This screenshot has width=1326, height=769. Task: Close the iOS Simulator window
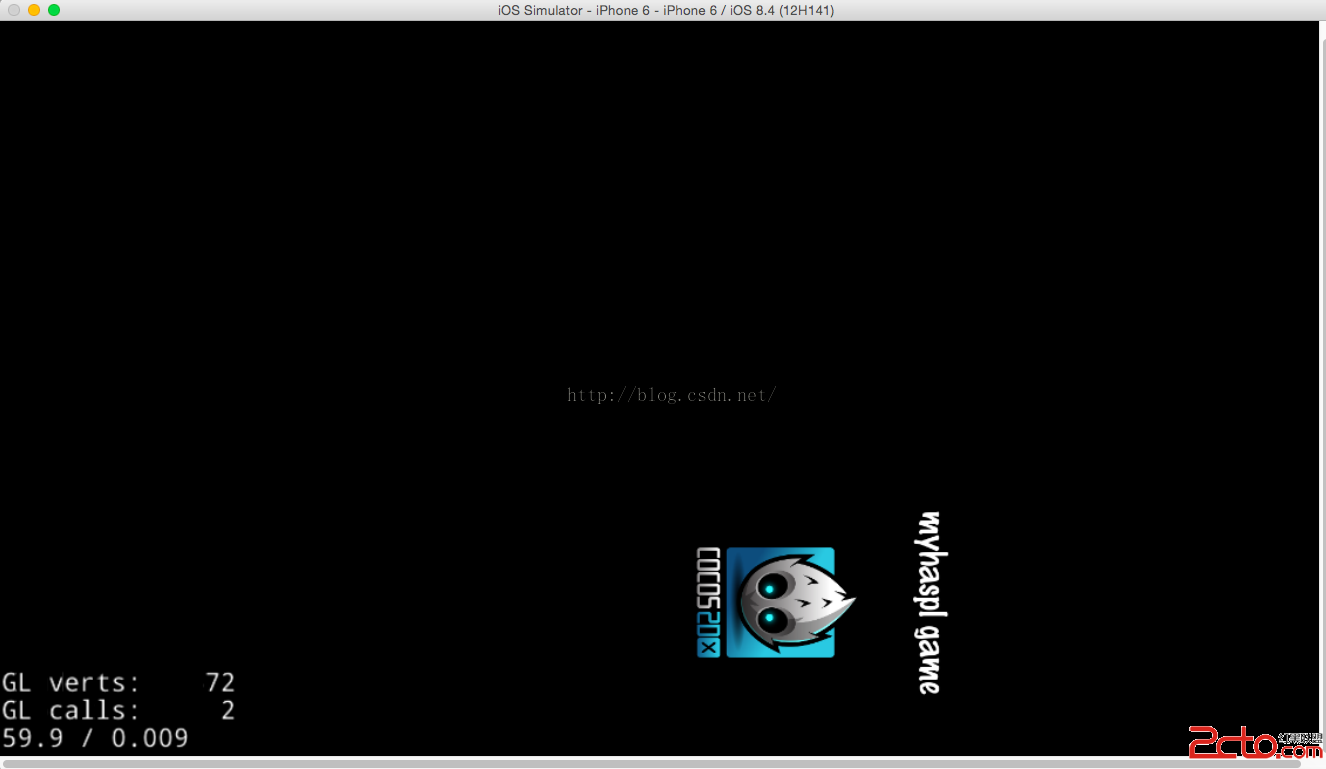click(14, 10)
